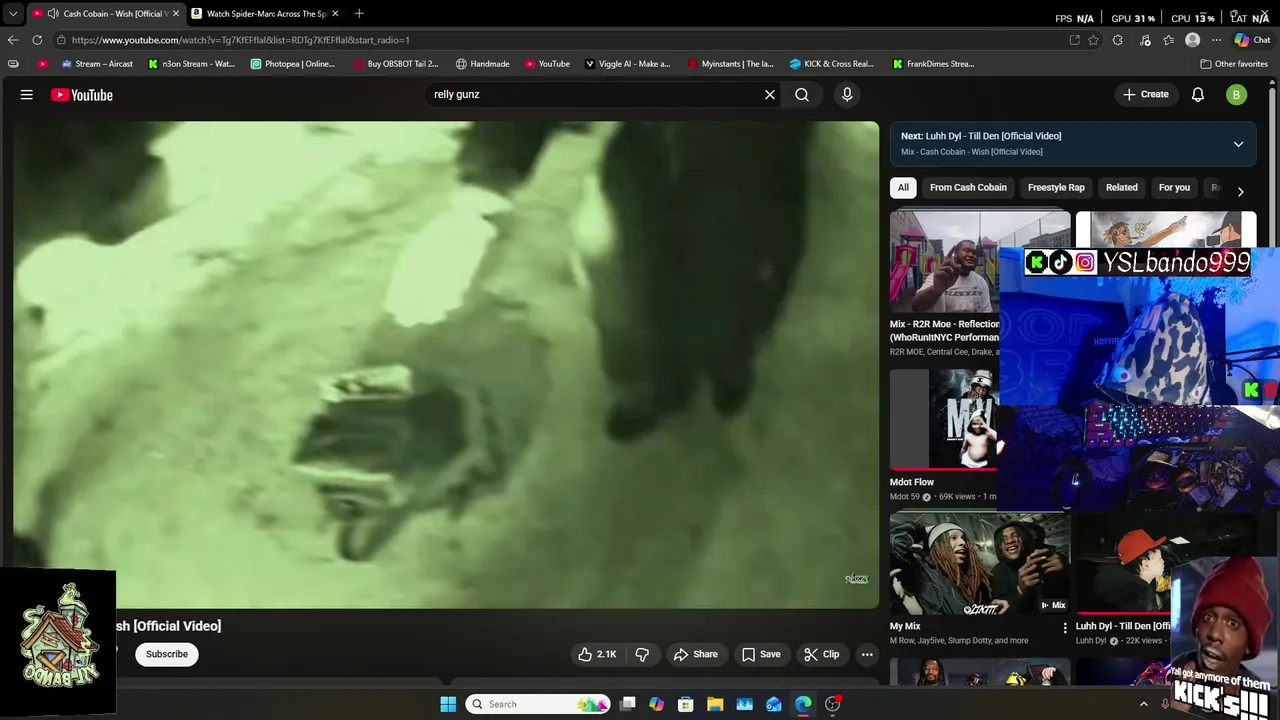
Task: Open the tab actions dropdown chevron
Action: 13,14
